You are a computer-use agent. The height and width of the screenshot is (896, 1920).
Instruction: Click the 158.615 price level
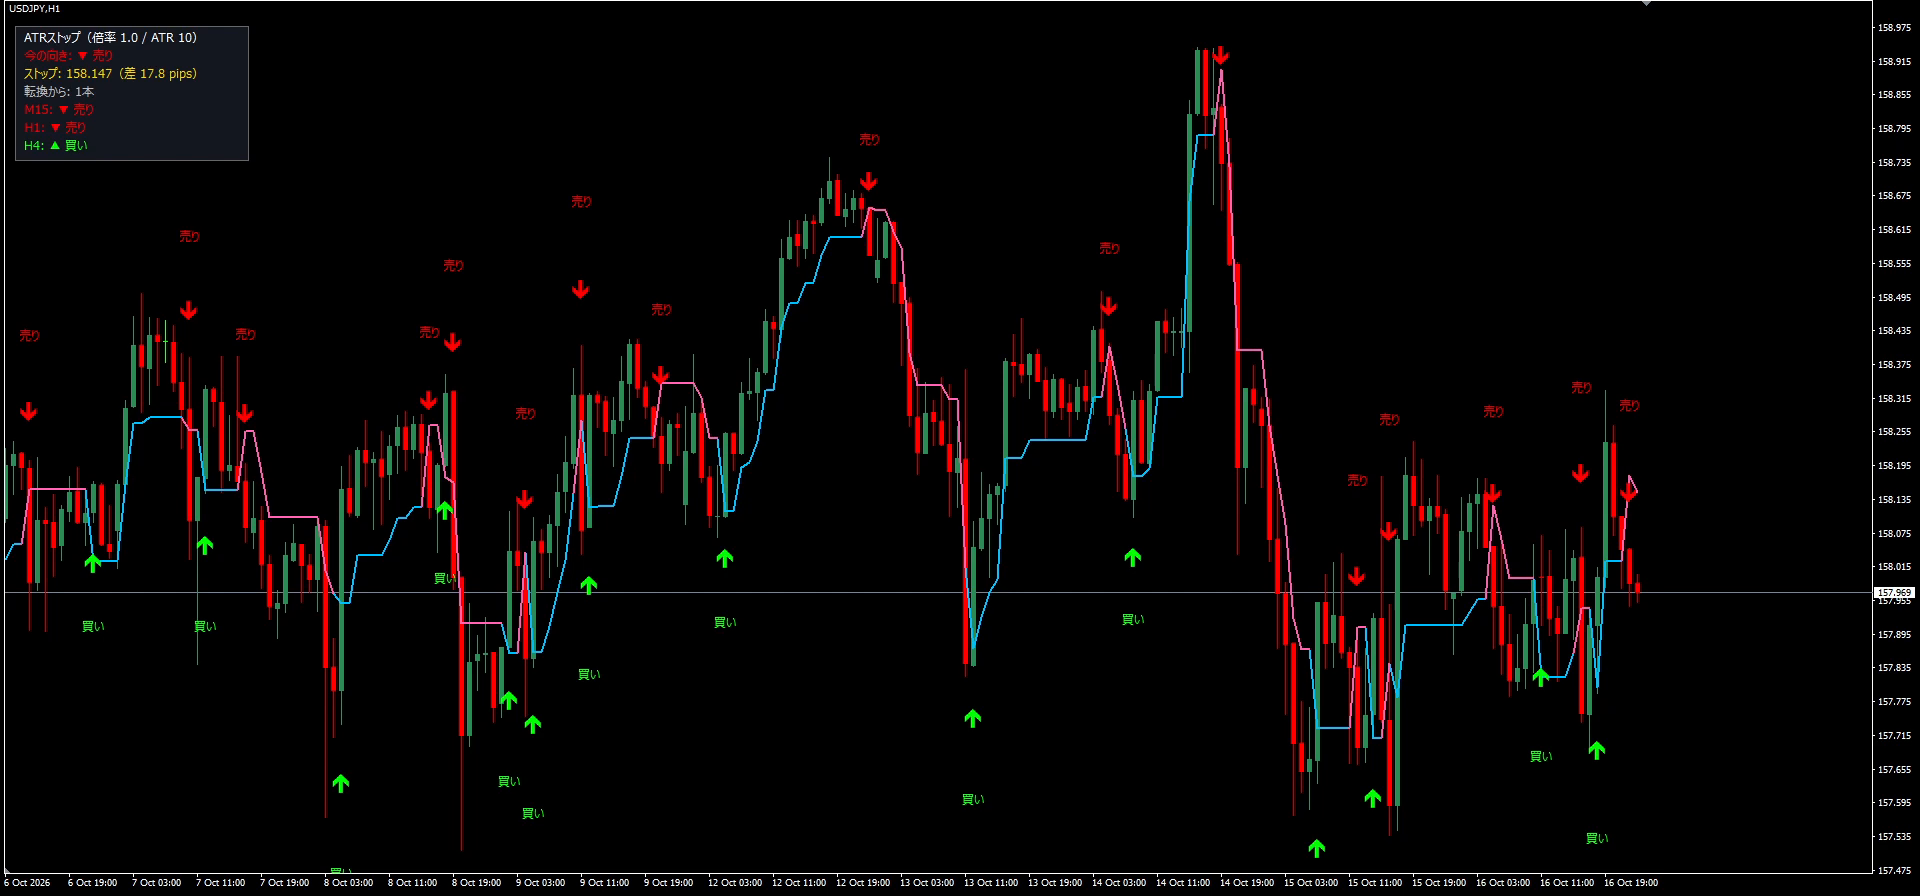point(1894,230)
